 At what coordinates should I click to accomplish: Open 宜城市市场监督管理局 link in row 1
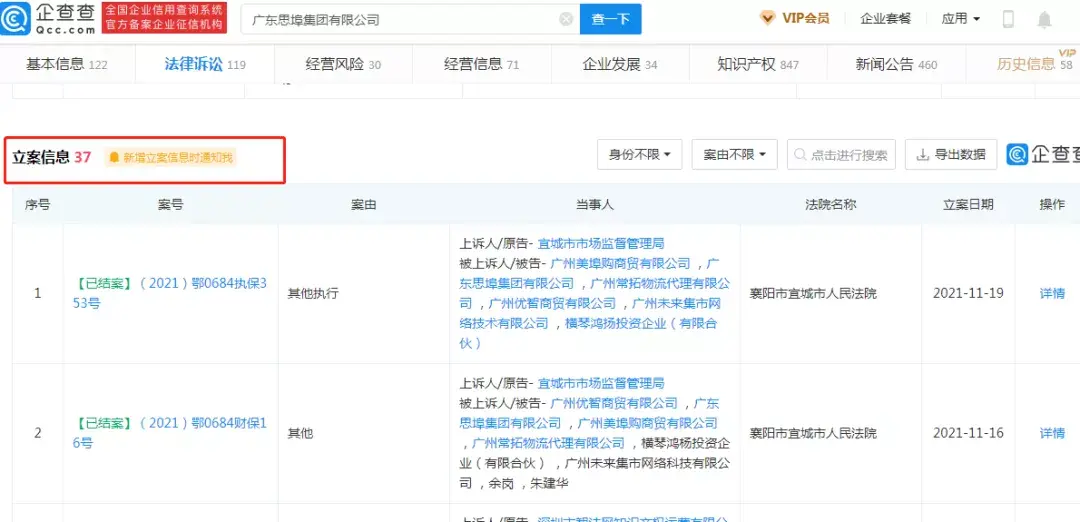coord(600,243)
